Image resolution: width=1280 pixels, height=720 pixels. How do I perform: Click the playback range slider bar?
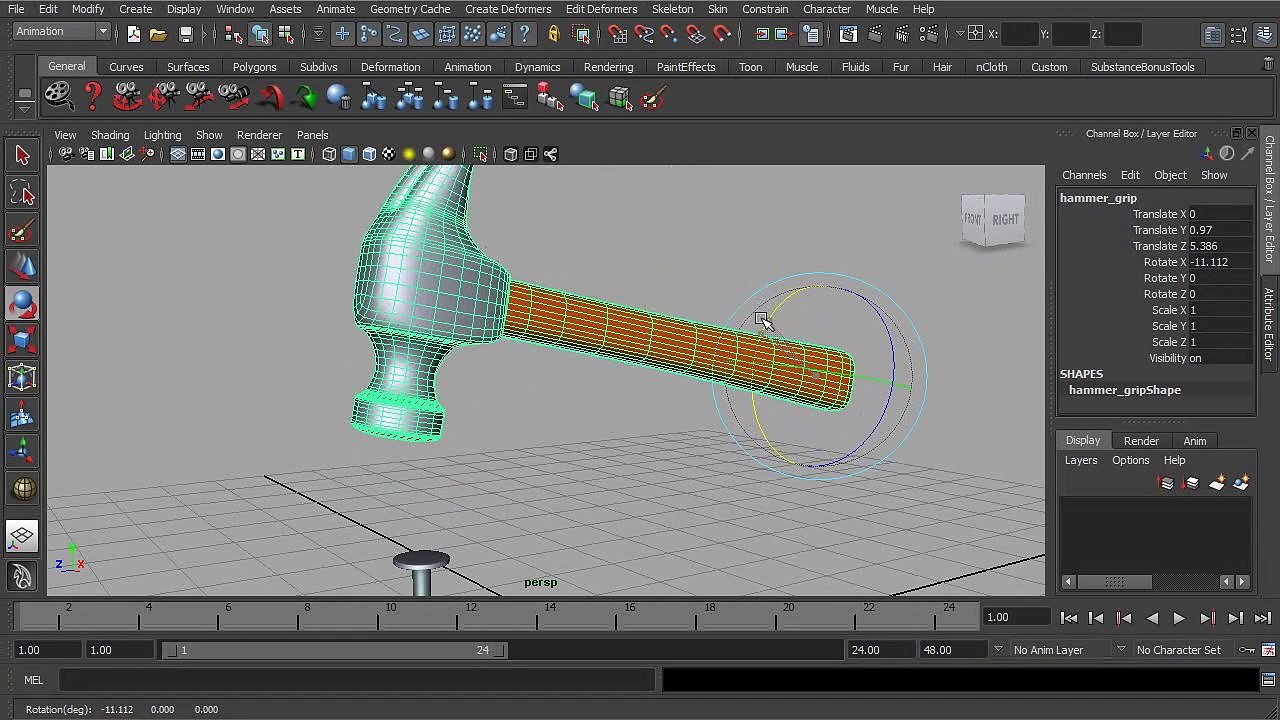335,650
